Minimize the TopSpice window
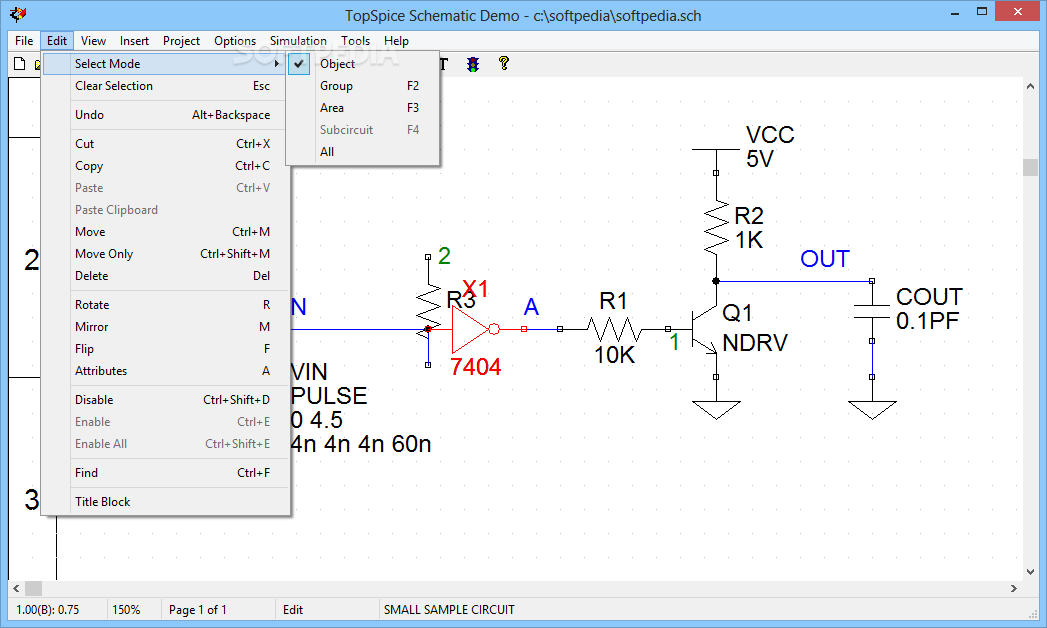This screenshot has height=628, width=1047. click(x=956, y=12)
